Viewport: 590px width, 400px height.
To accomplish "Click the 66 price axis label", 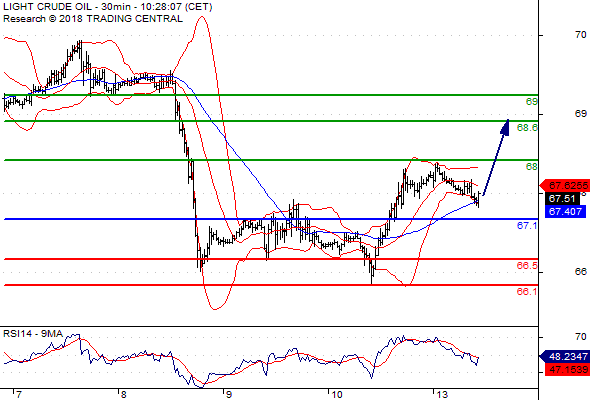I will (581, 272).
